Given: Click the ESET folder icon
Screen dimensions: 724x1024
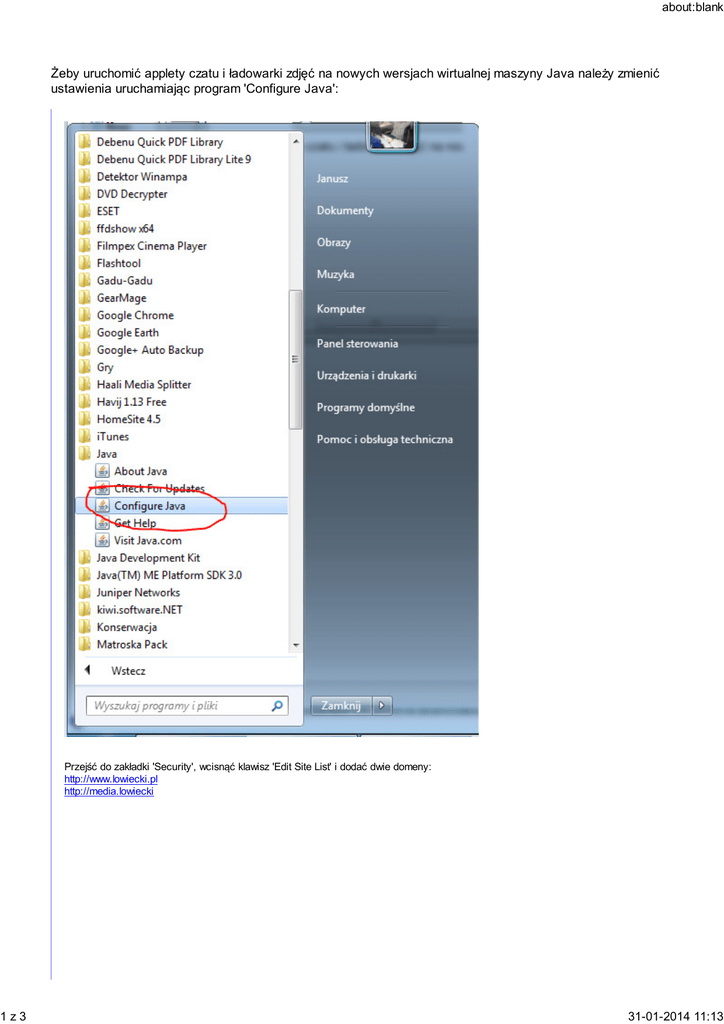Looking at the screenshot, I should click(x=86, y=211).
